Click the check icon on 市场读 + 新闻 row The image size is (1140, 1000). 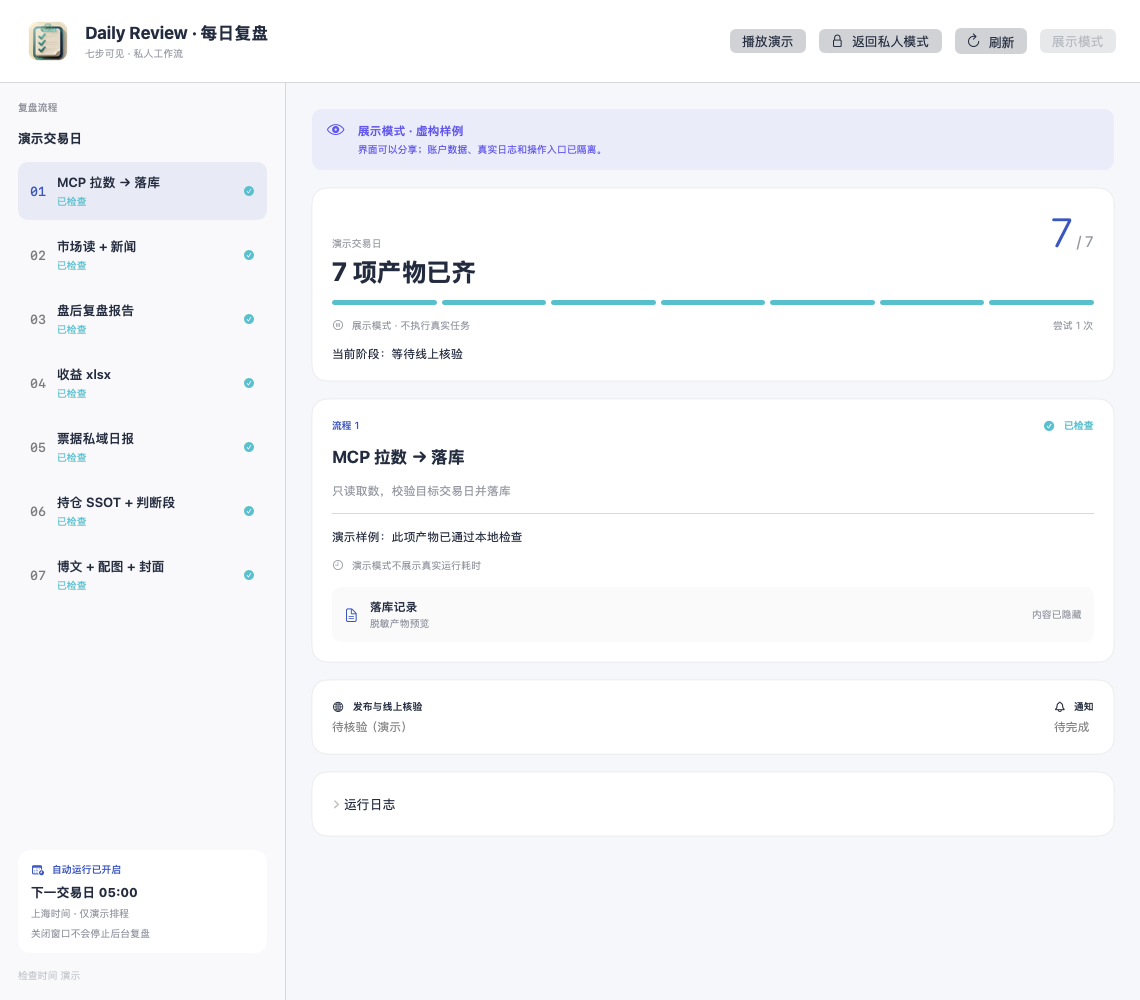point(249,255)
